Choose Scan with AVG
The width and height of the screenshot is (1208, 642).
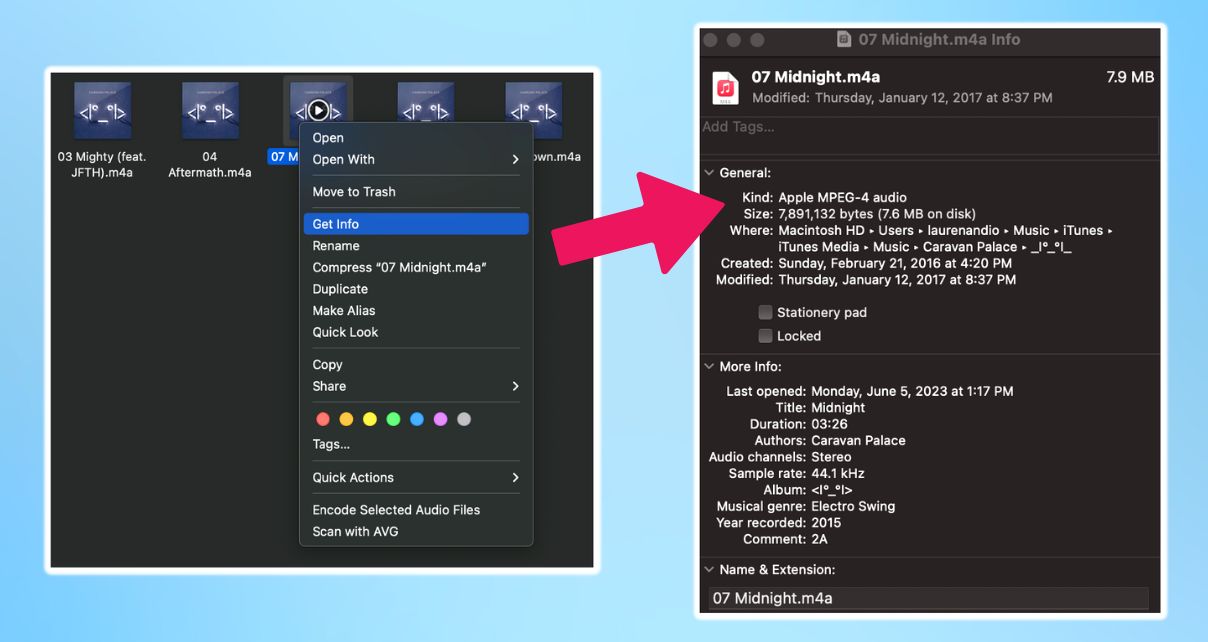click(355, 531)
